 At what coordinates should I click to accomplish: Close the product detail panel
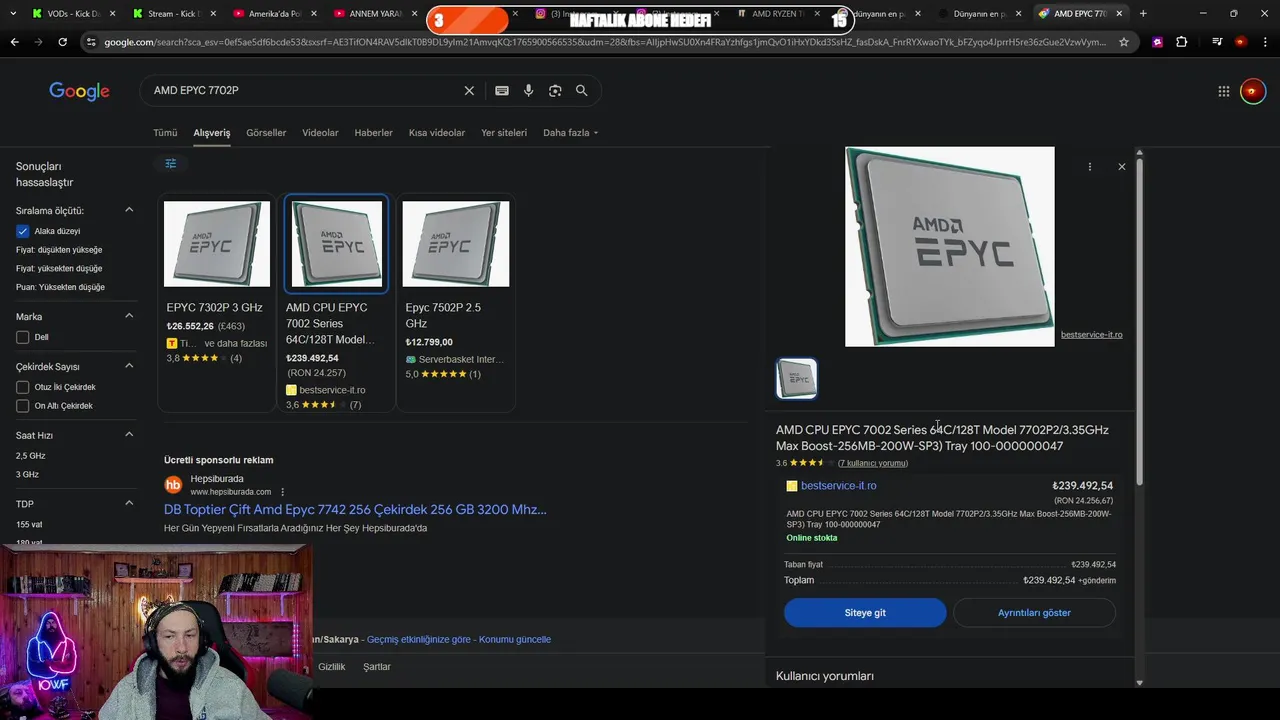coord(1122,167)
